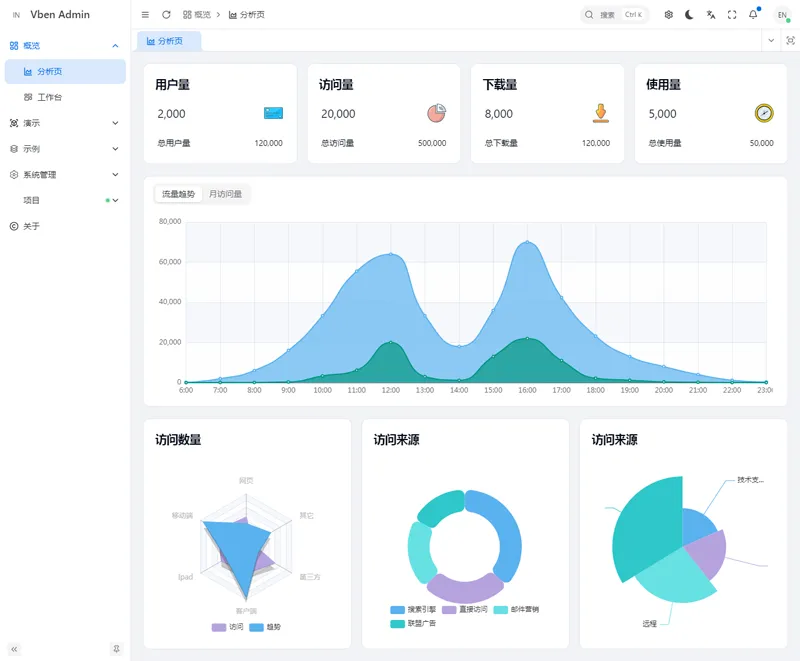Click the language translate icon
Viewport: 800px width, 661px height.
711,15
